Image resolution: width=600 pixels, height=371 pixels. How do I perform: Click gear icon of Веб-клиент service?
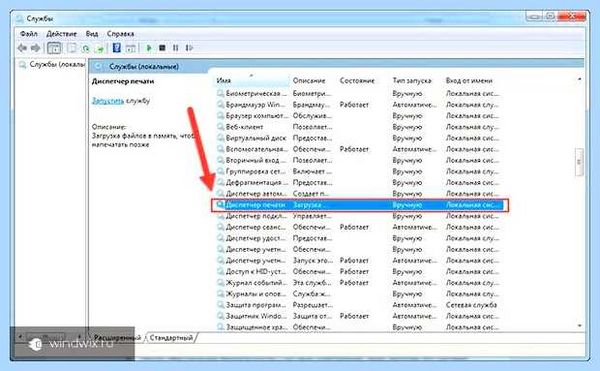[x=220, y=126]
